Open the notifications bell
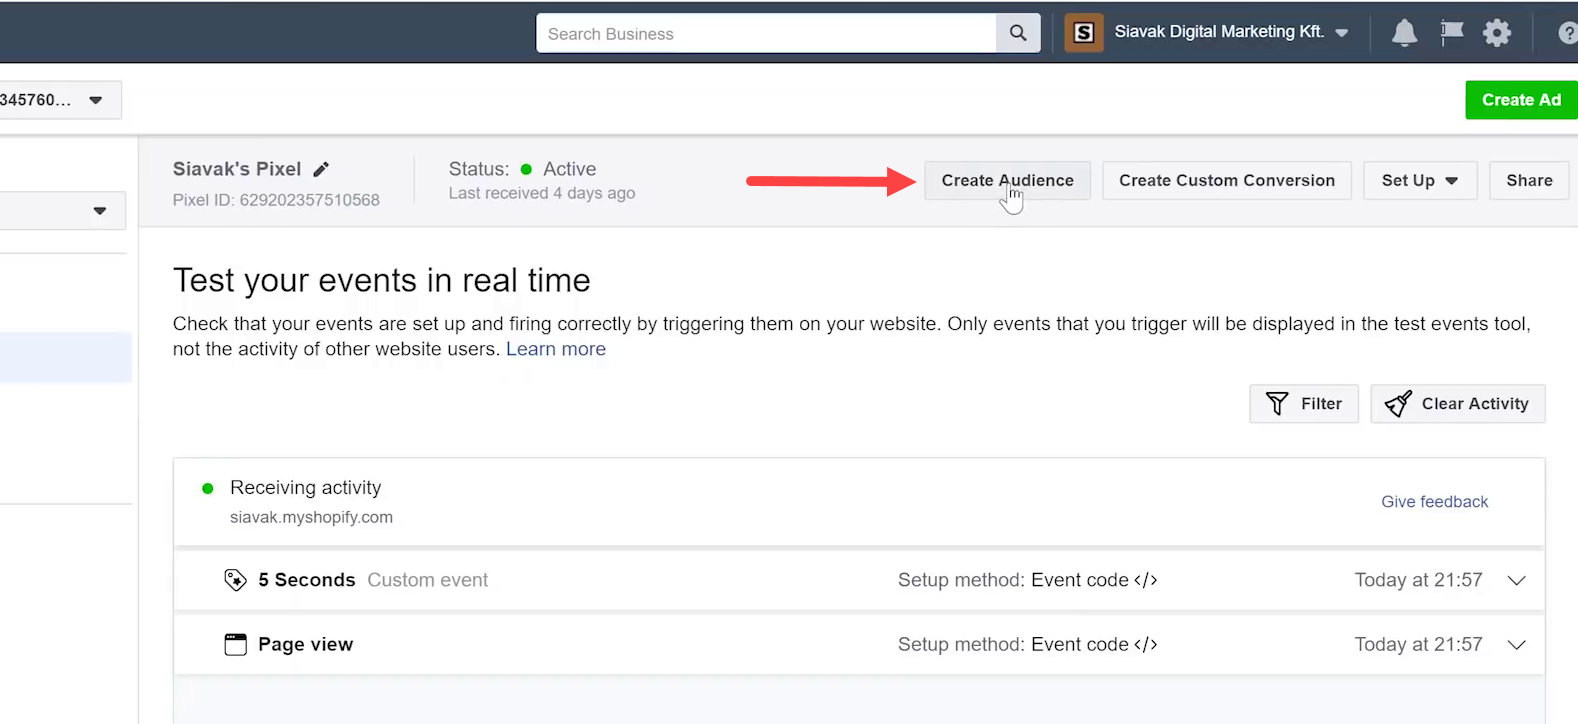 tap(1404, 33)
